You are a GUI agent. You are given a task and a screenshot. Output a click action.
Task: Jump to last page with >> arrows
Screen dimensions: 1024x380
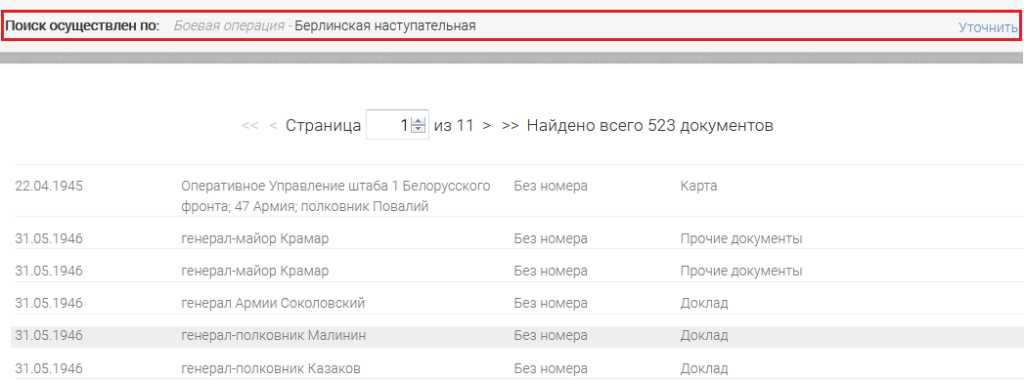pyautogui.click(x=510, y=125)
